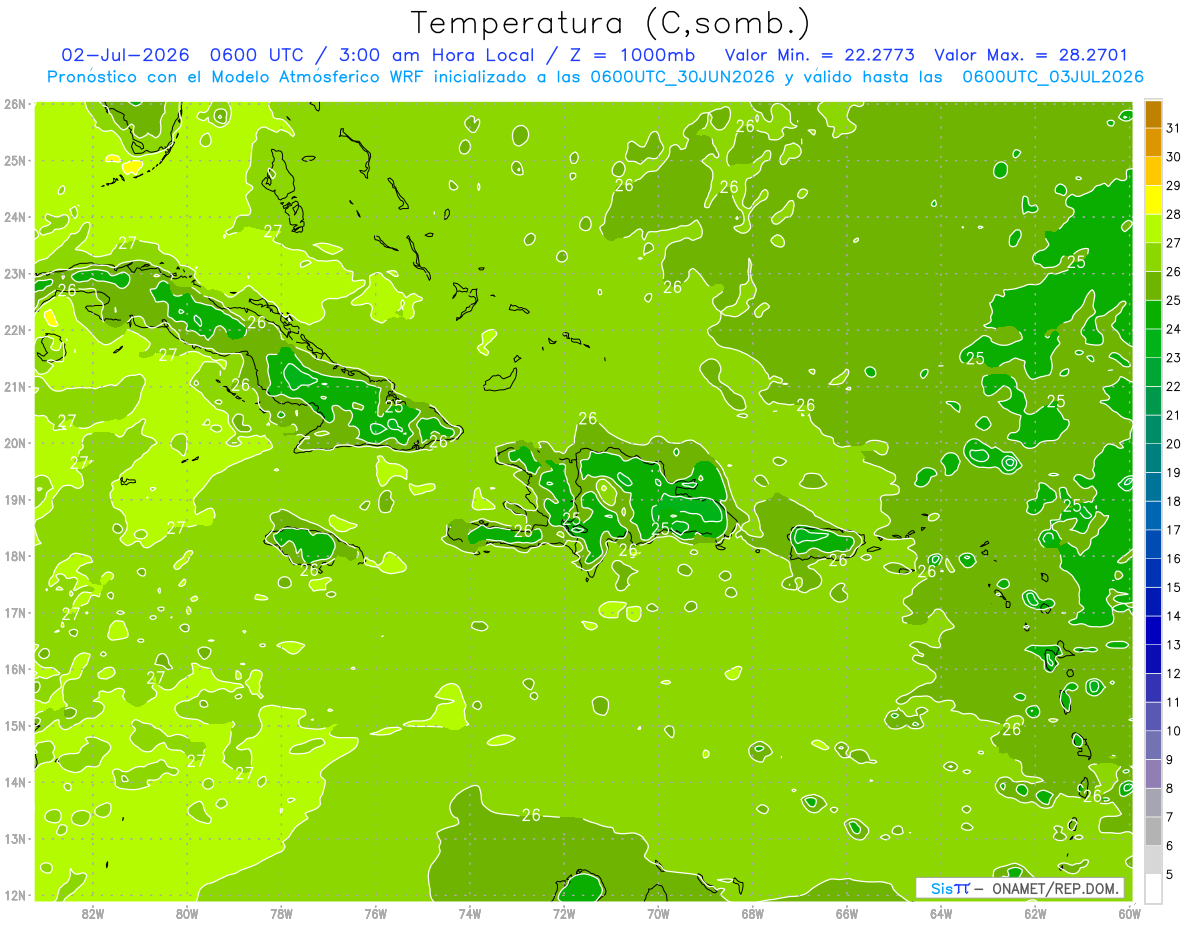This screenshot has width=1200, height=927.
Task: Click the Sisπ ONAMET/REP.DOM. logo
Action: click(1020, 888)
